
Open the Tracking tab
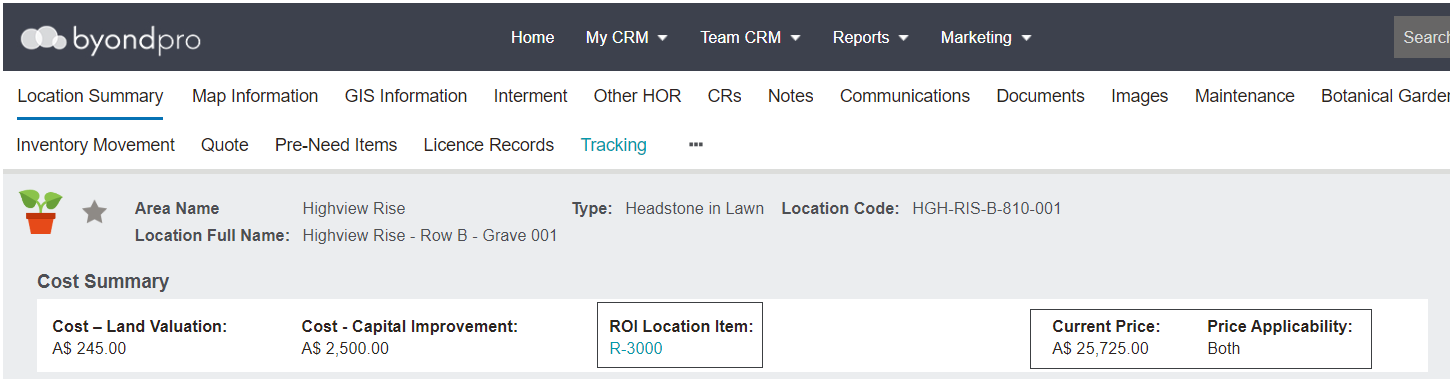614,145
